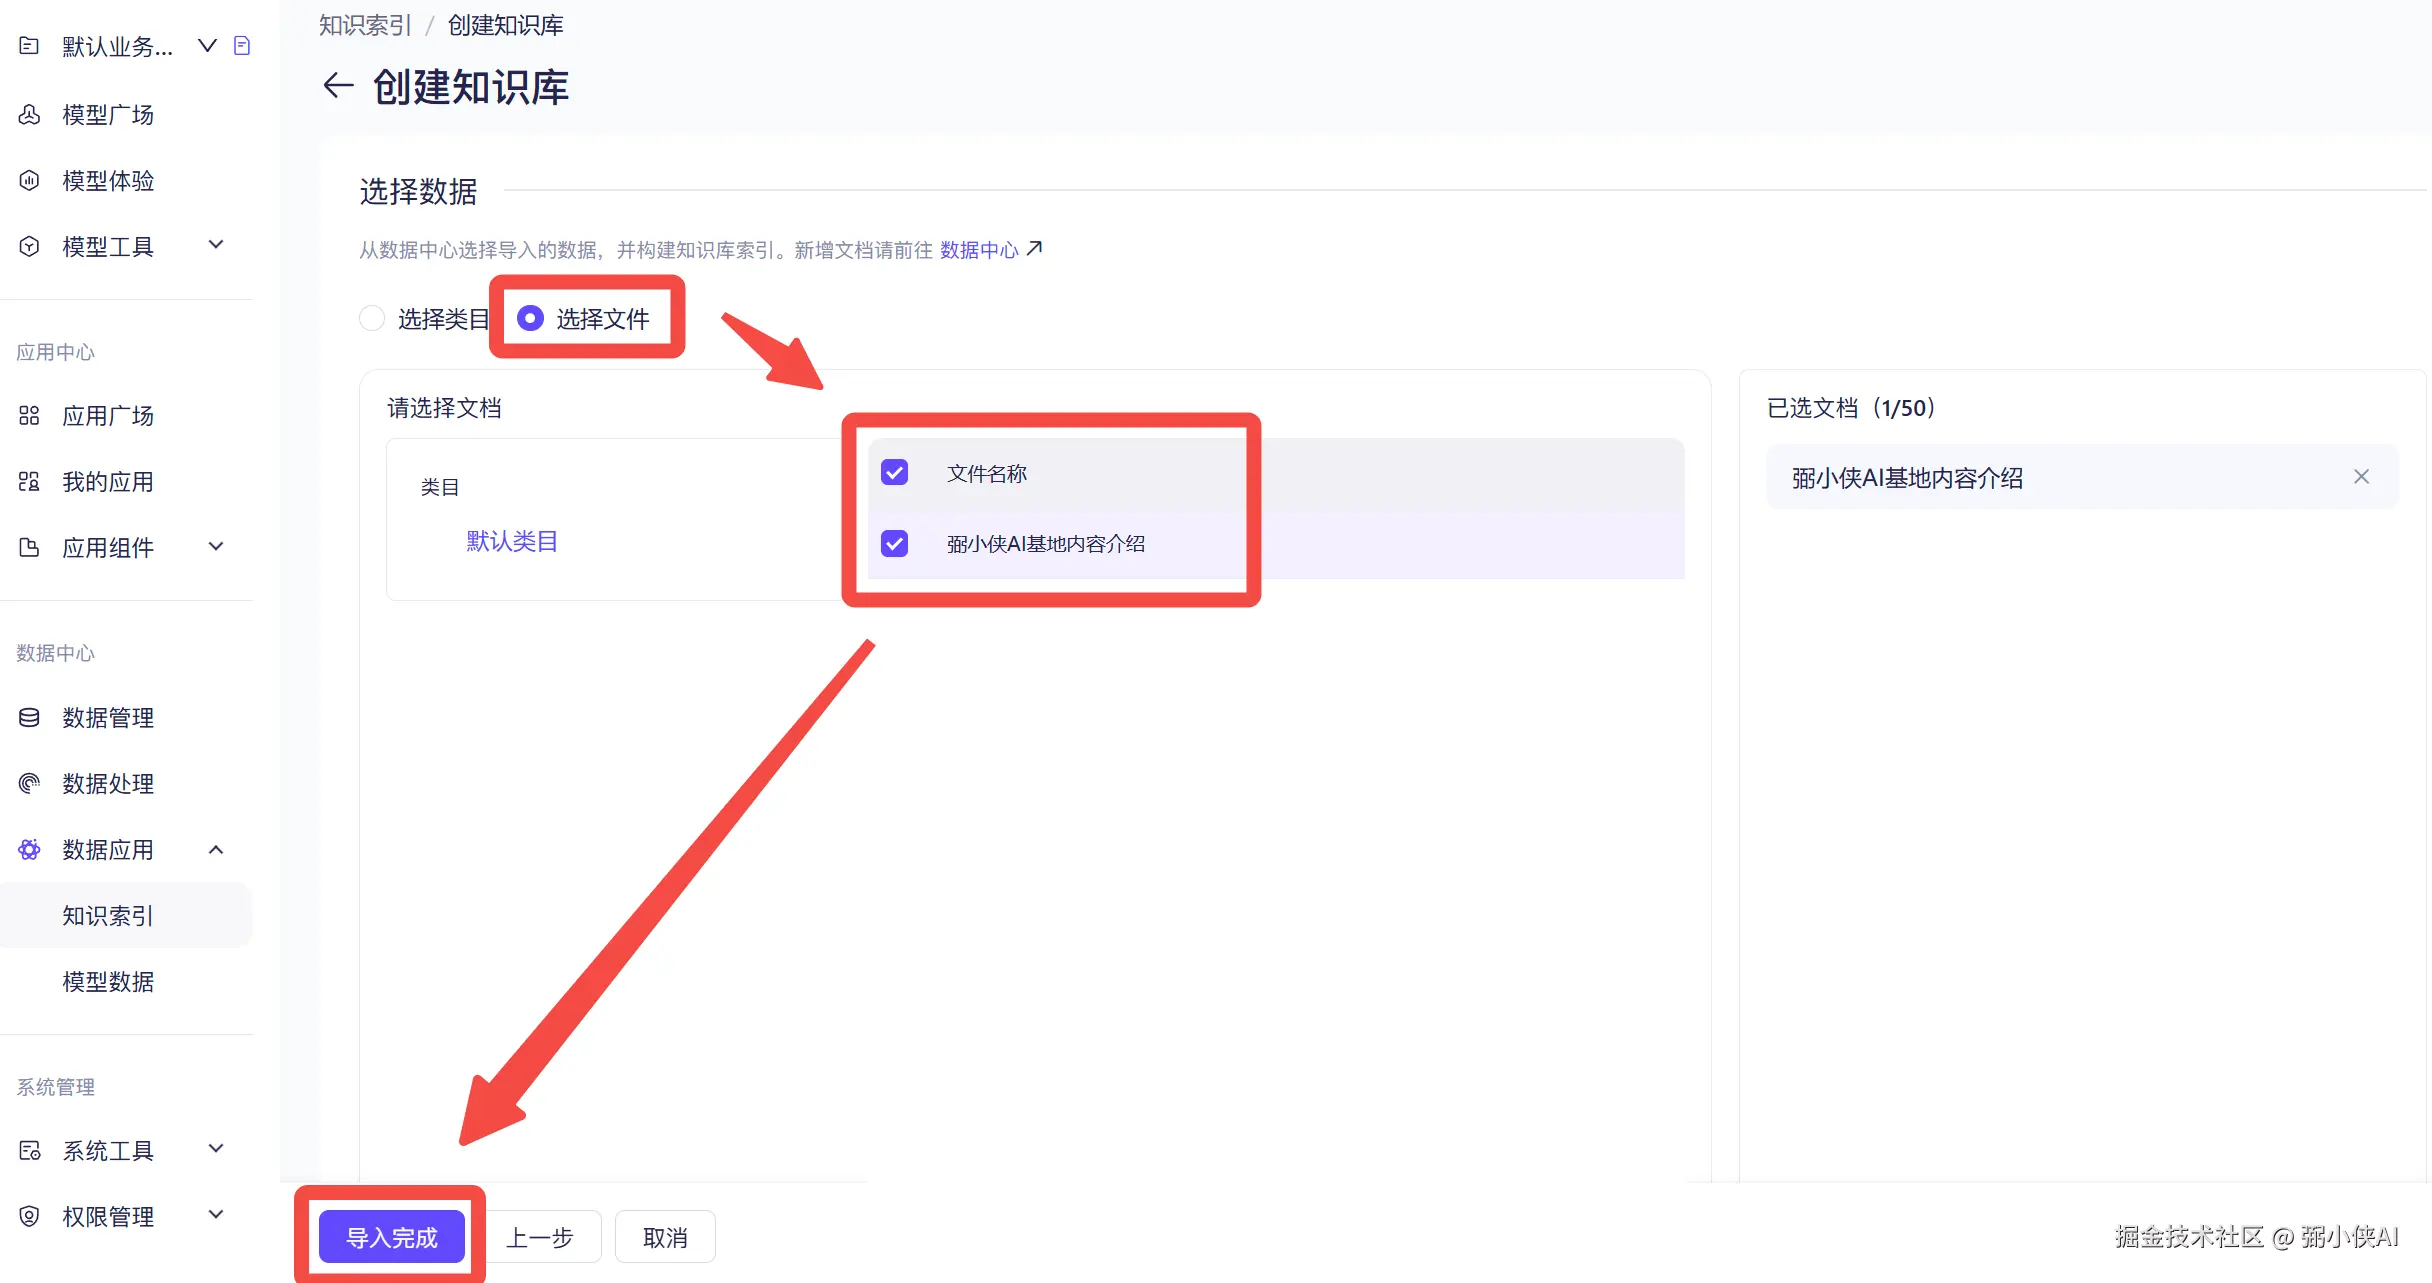
Task: Remove selected document 弼小侠AI基地内容介绍 with X
Action: pos(2361,477)
